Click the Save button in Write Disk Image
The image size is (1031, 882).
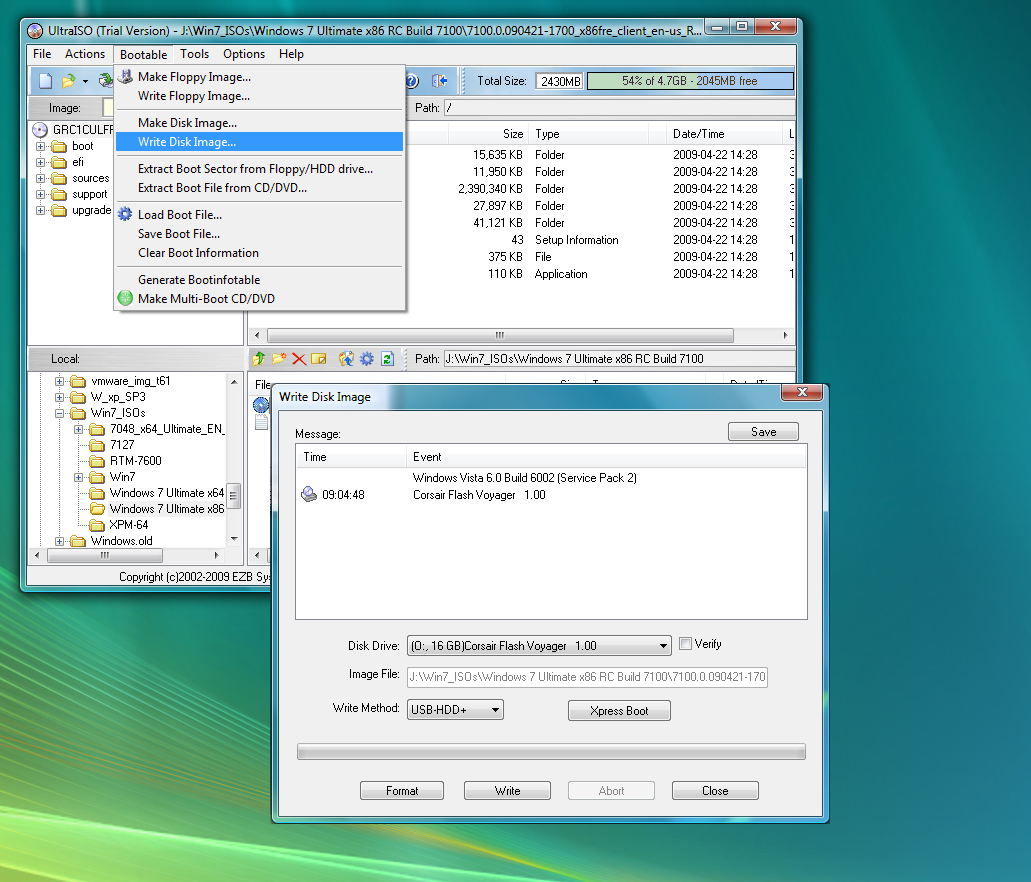coord(763,431)
